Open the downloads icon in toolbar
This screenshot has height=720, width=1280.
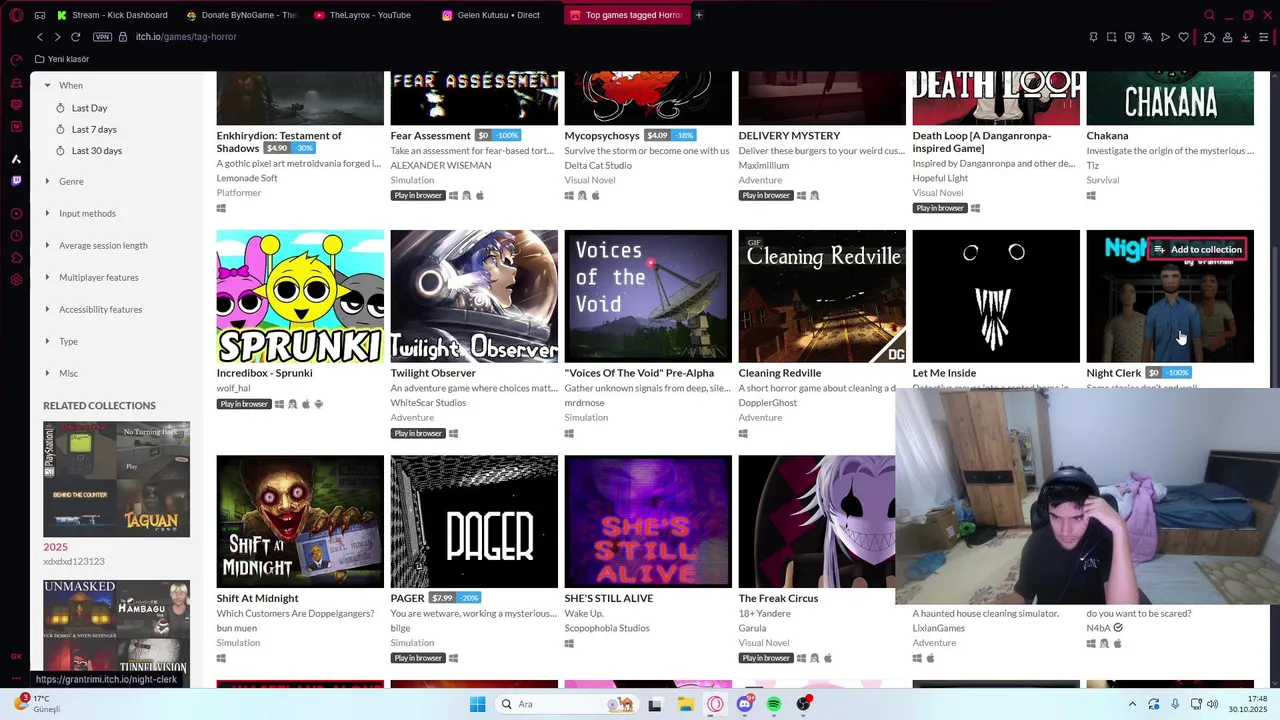(x=1245, y=37)
